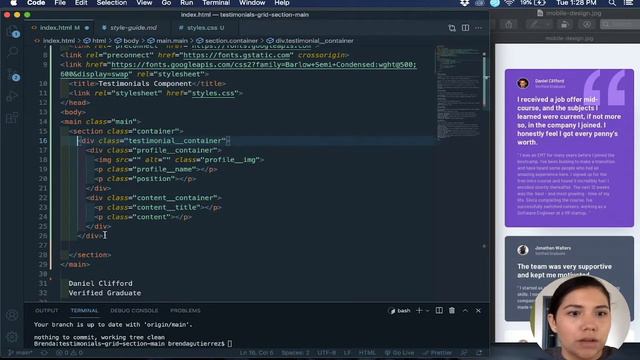Open Run and Debug view

click(x=12, y=96)
